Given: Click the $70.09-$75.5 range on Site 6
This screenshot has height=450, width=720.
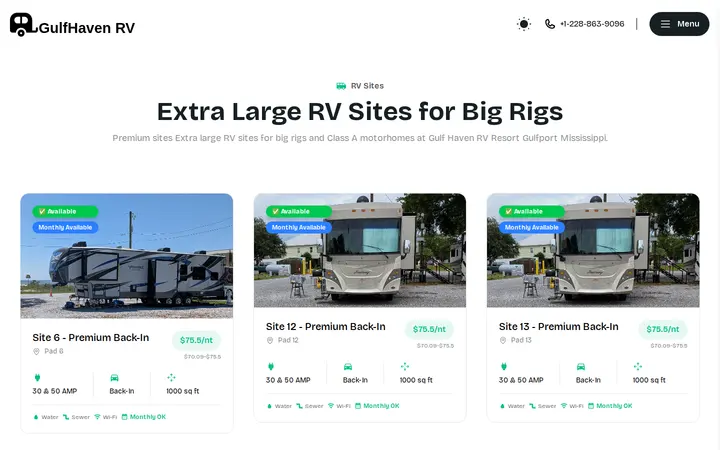Looking at the screenshot, I should [x=202, y=357].
